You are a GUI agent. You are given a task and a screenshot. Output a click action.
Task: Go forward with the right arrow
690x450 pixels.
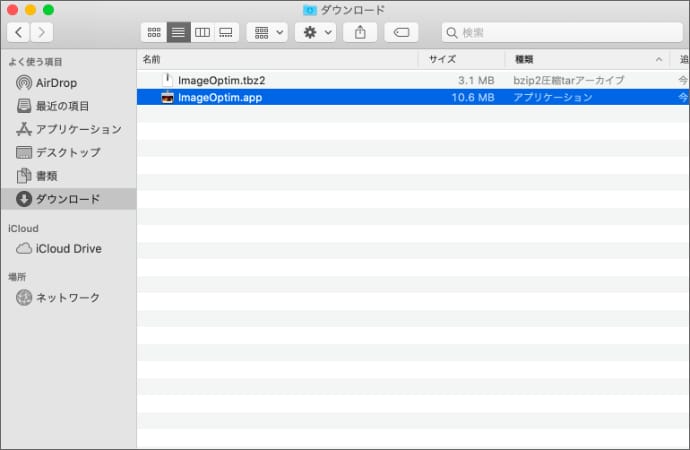(42, 33)
